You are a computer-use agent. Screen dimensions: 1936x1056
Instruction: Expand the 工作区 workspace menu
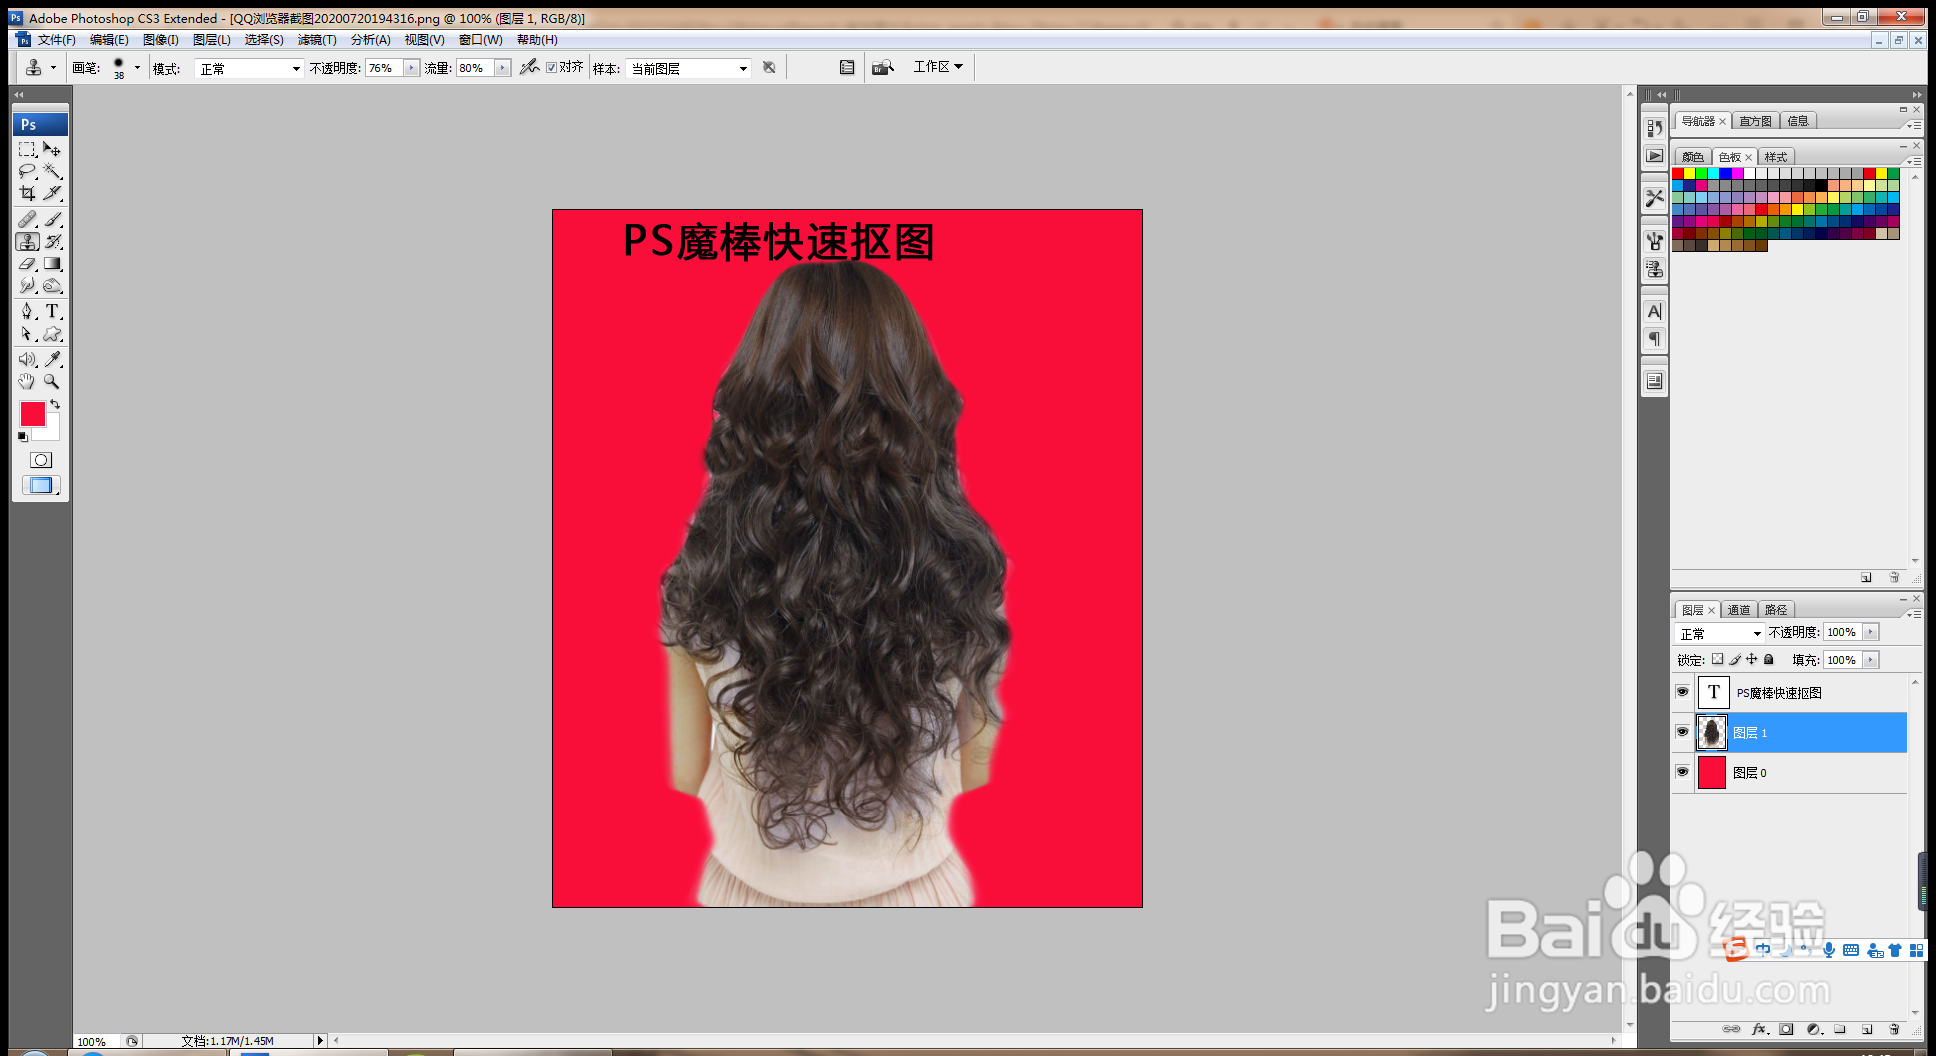938,67
